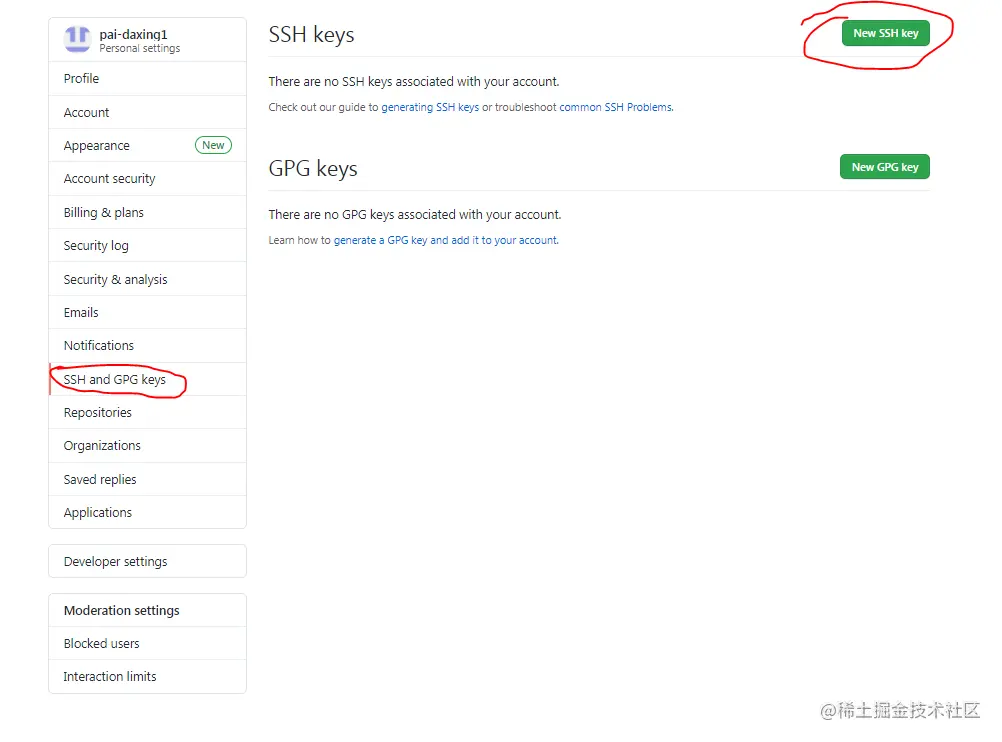Click the SSH keys heading
1002x742 pixels.
point(311,35)
